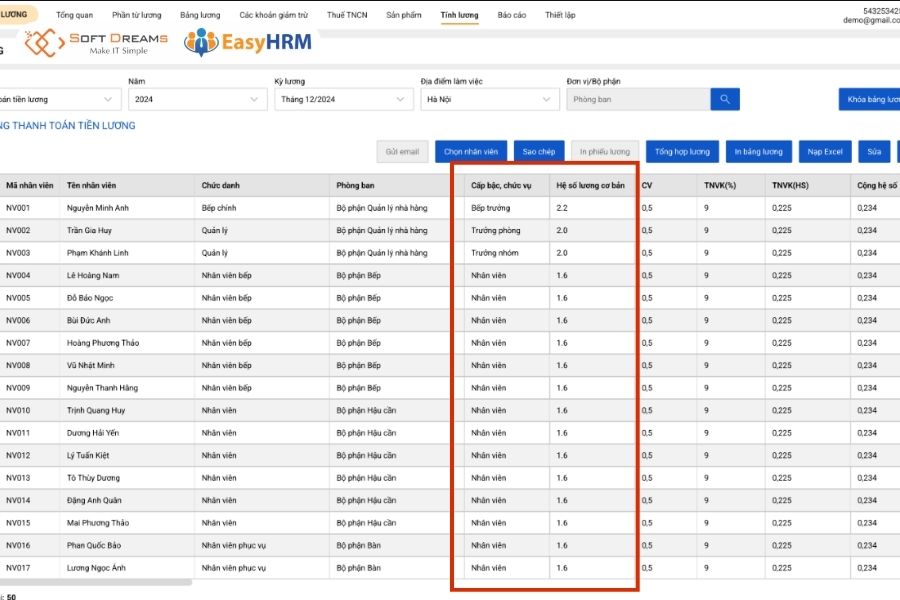
Task: Click the Hệ số lương cơ bản header
Action: 590,185
